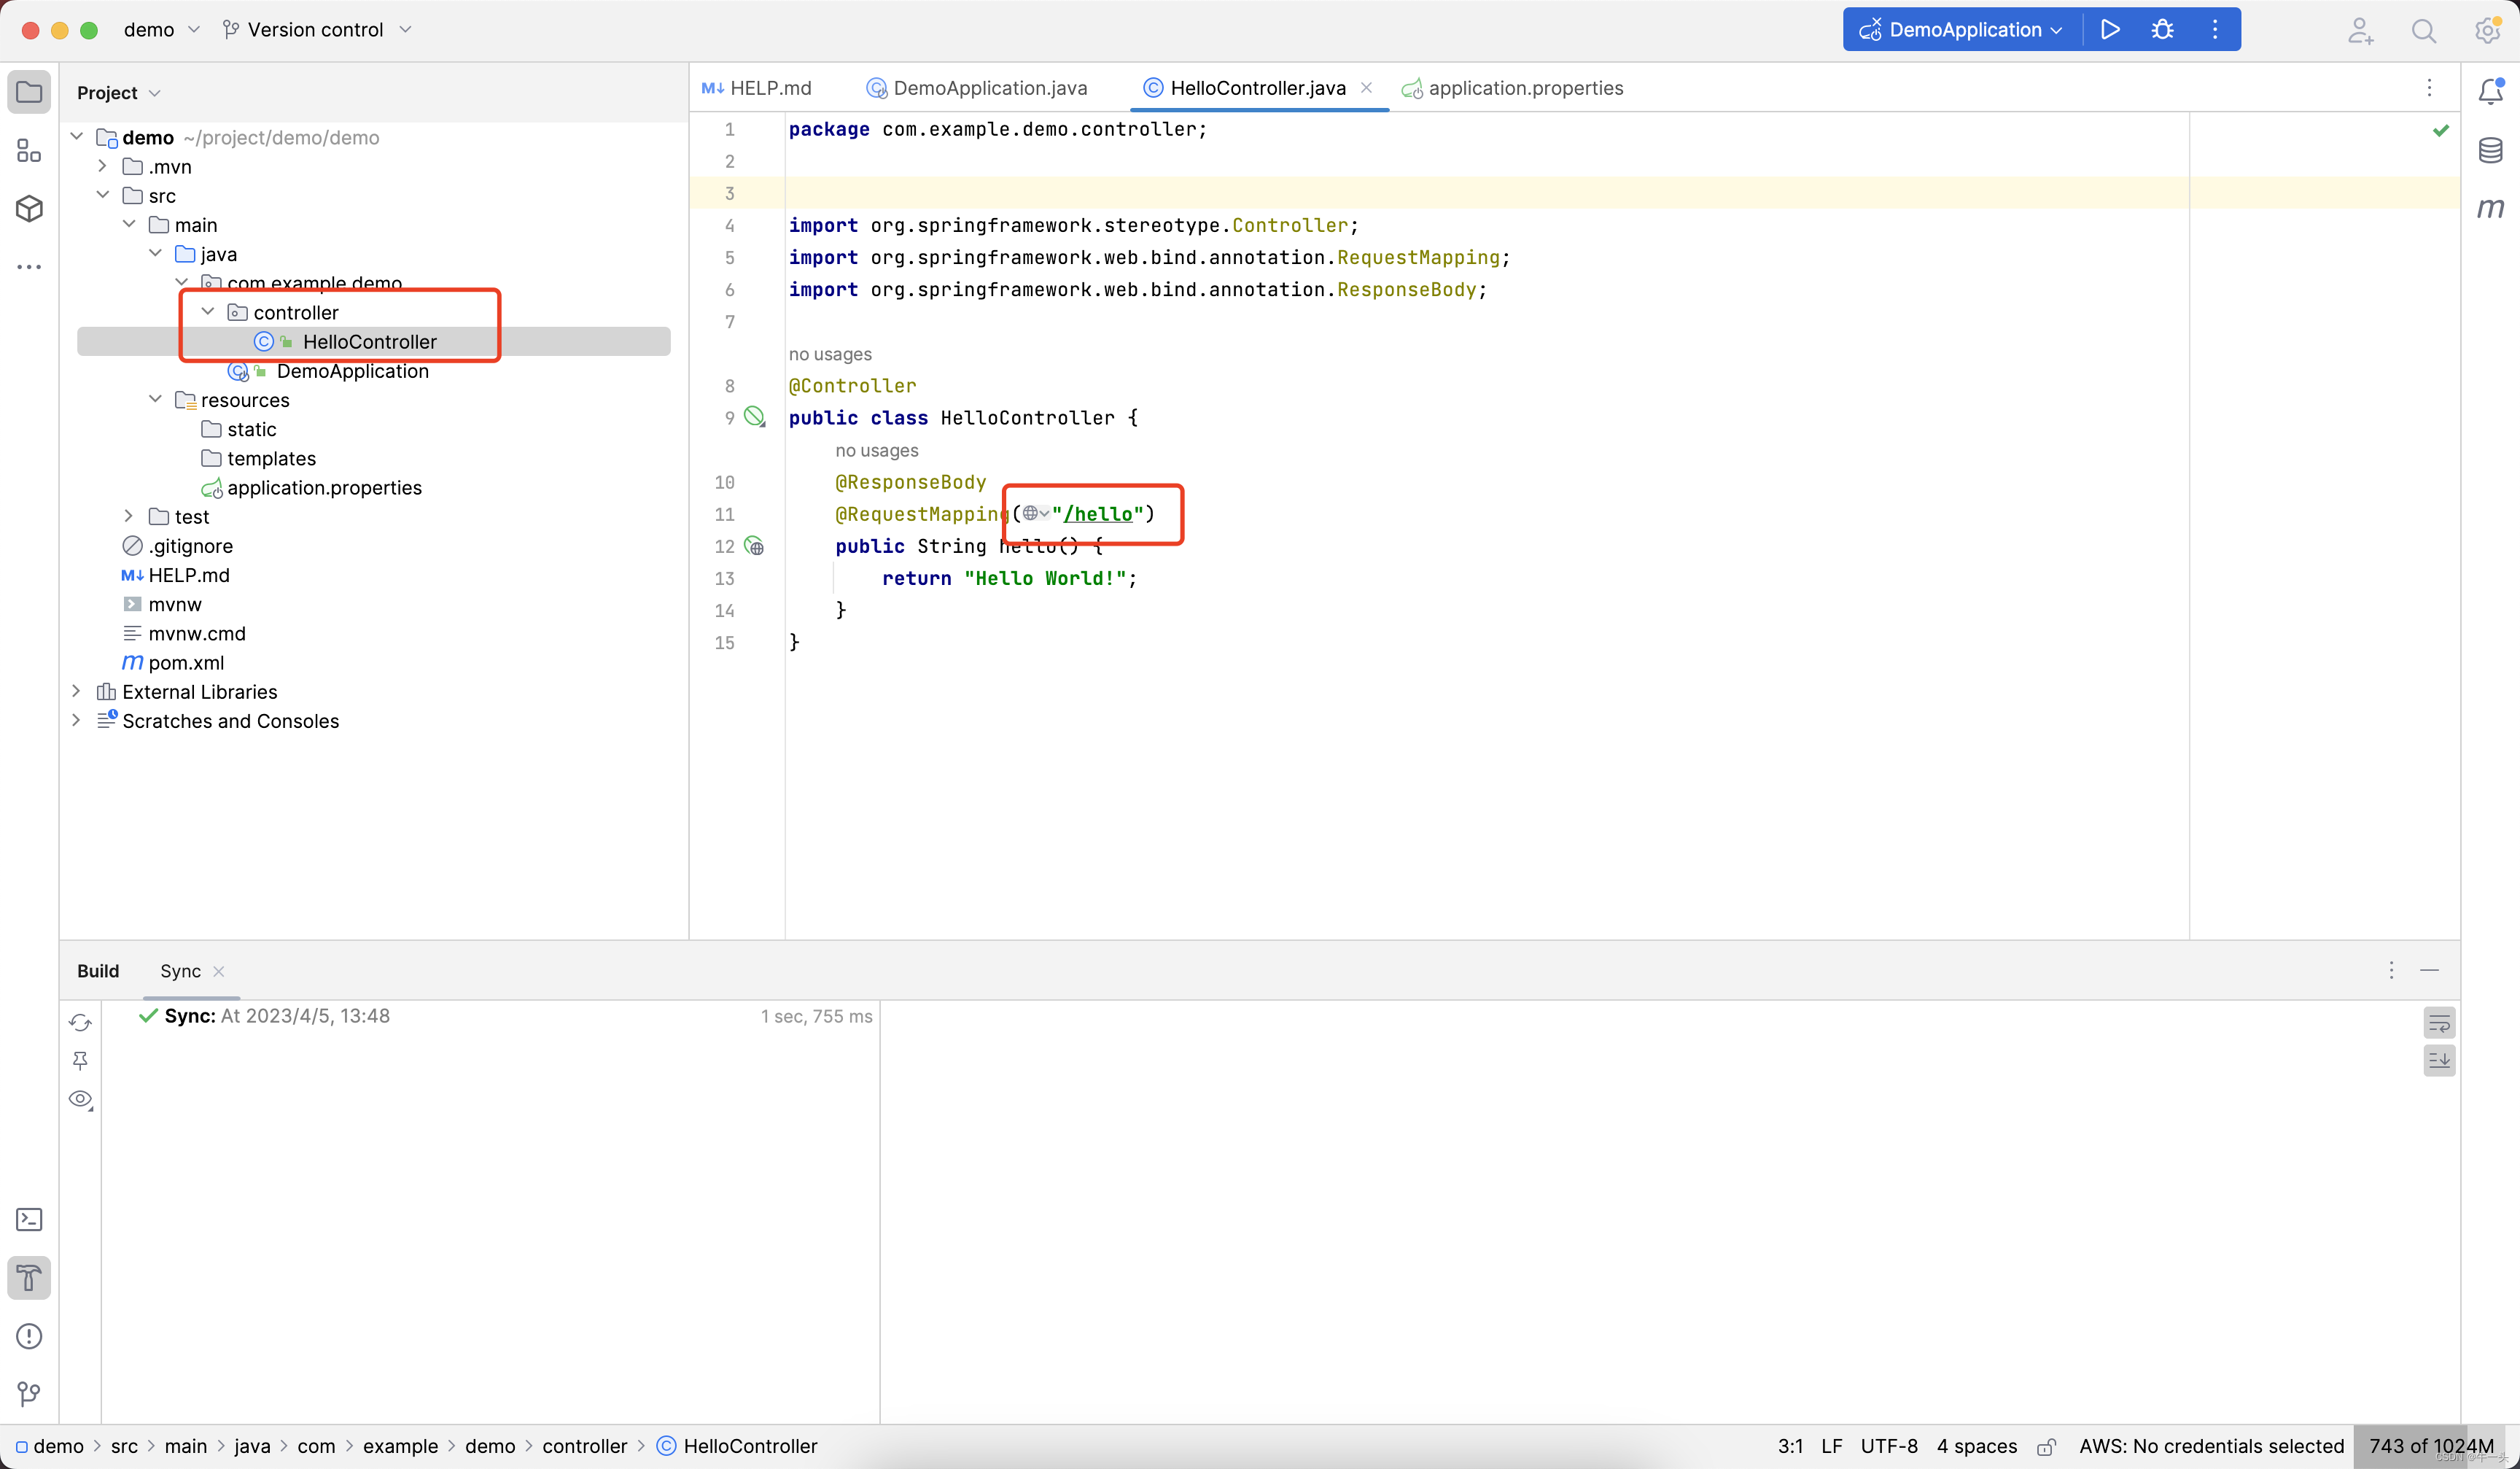Open the Database tool window icon
Viewport: 2520px width, 1469px height.
point(2490,150)
